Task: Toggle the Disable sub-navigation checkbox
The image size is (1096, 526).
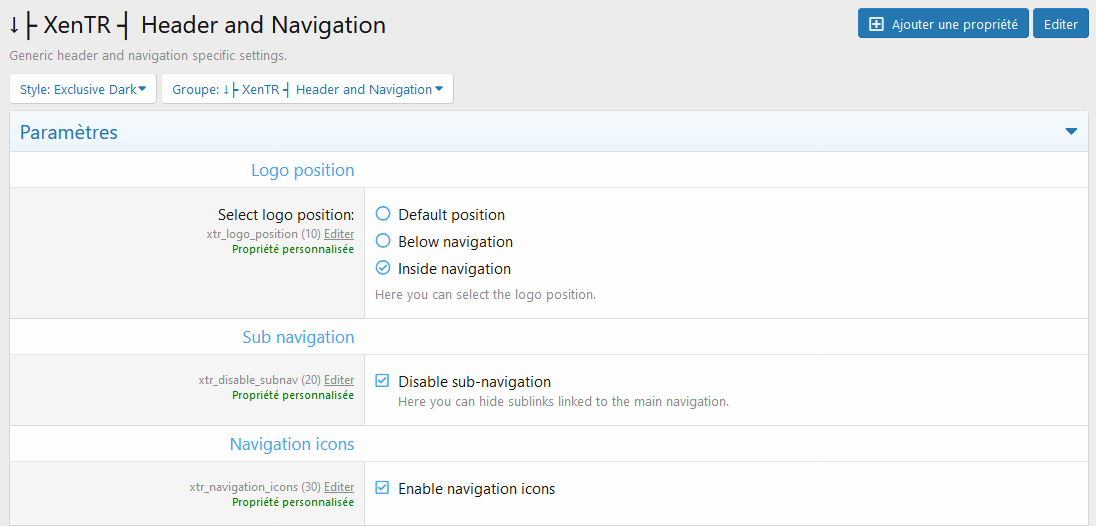Action: click(382, 381)
